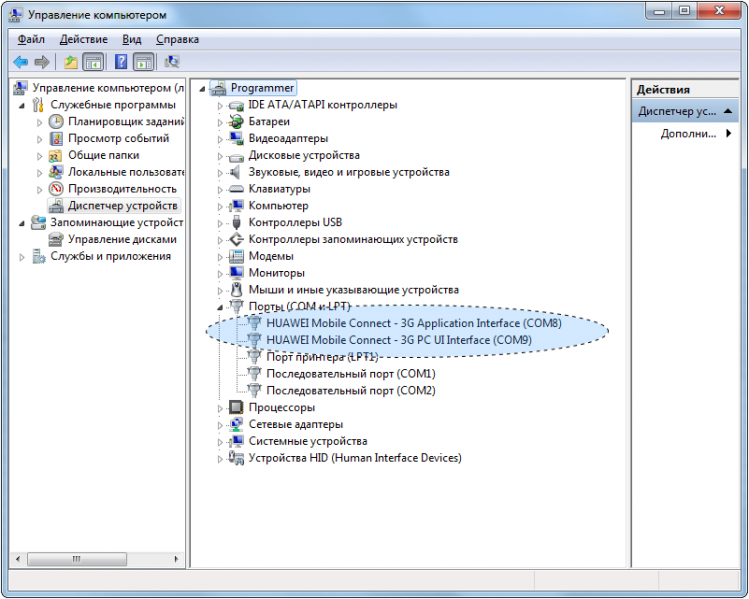Image resolution: width=749 pixels, height=599 pixels.
Task: Collapse the Programmer root node
Action: coord(203,88)
